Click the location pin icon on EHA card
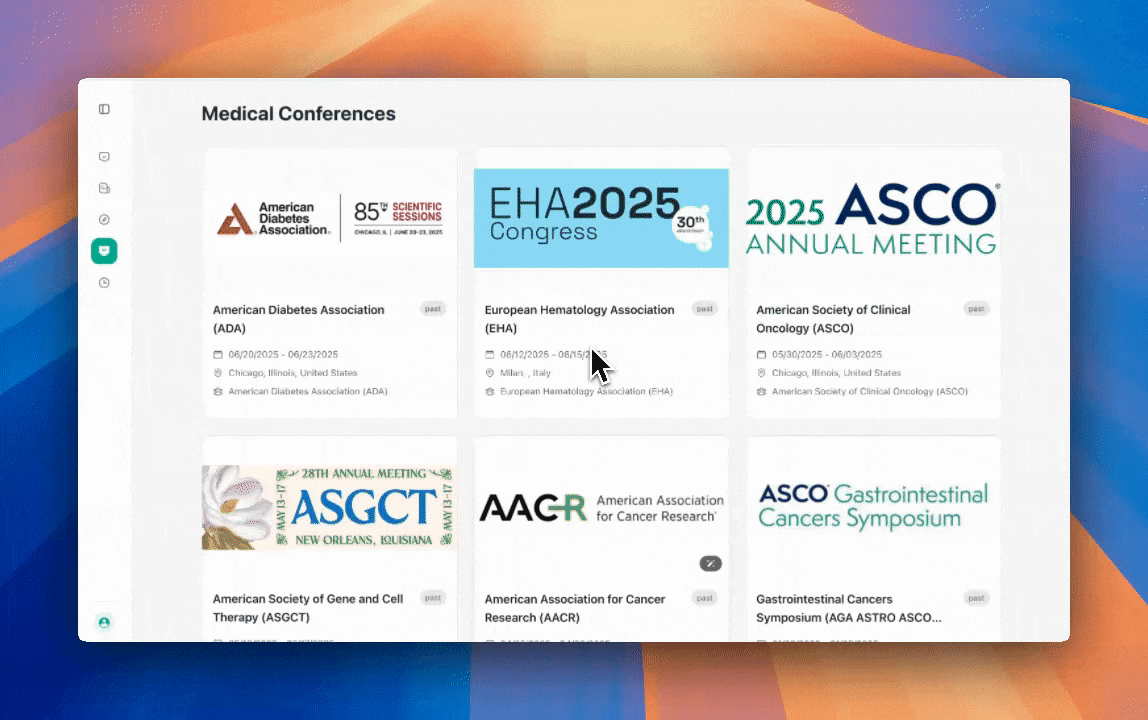This screenshot has height=720, width=1148. coord(490,373)
